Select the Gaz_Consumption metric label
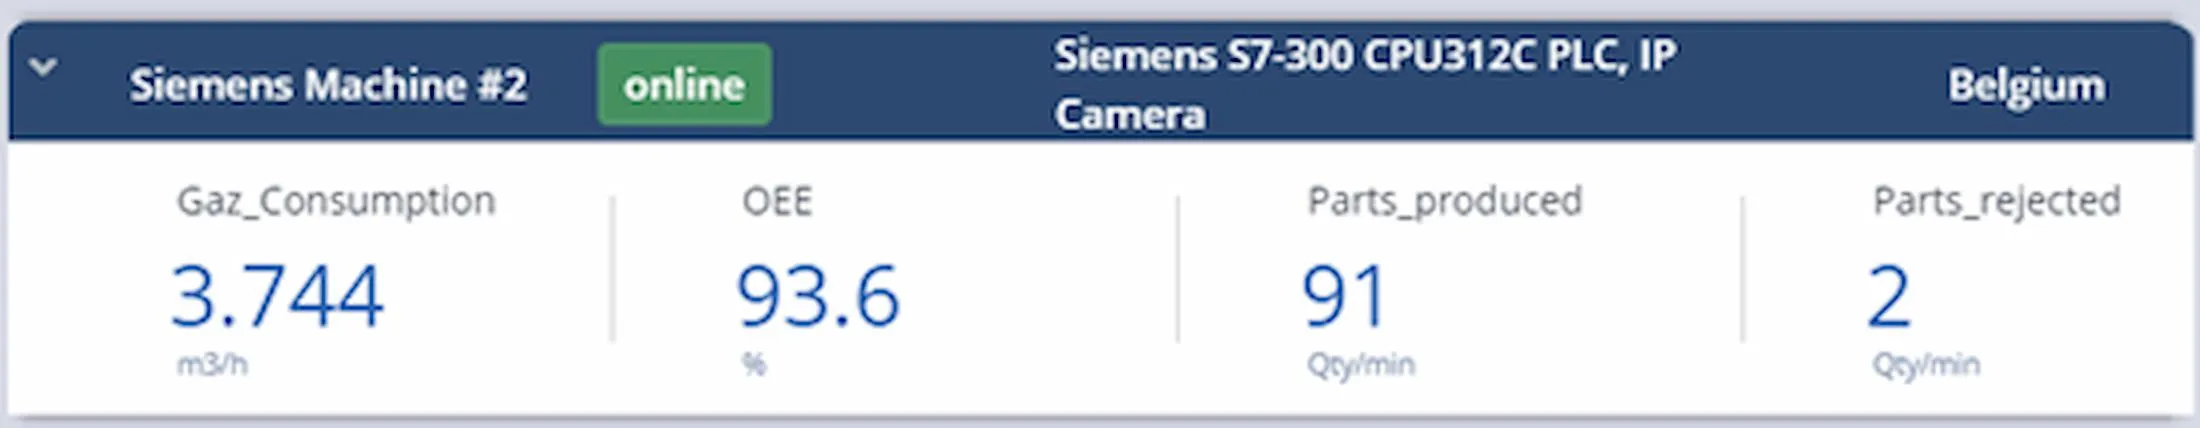Image resolution: width=2200 pixels, height=428 pixels. click(x=336, y=201)
